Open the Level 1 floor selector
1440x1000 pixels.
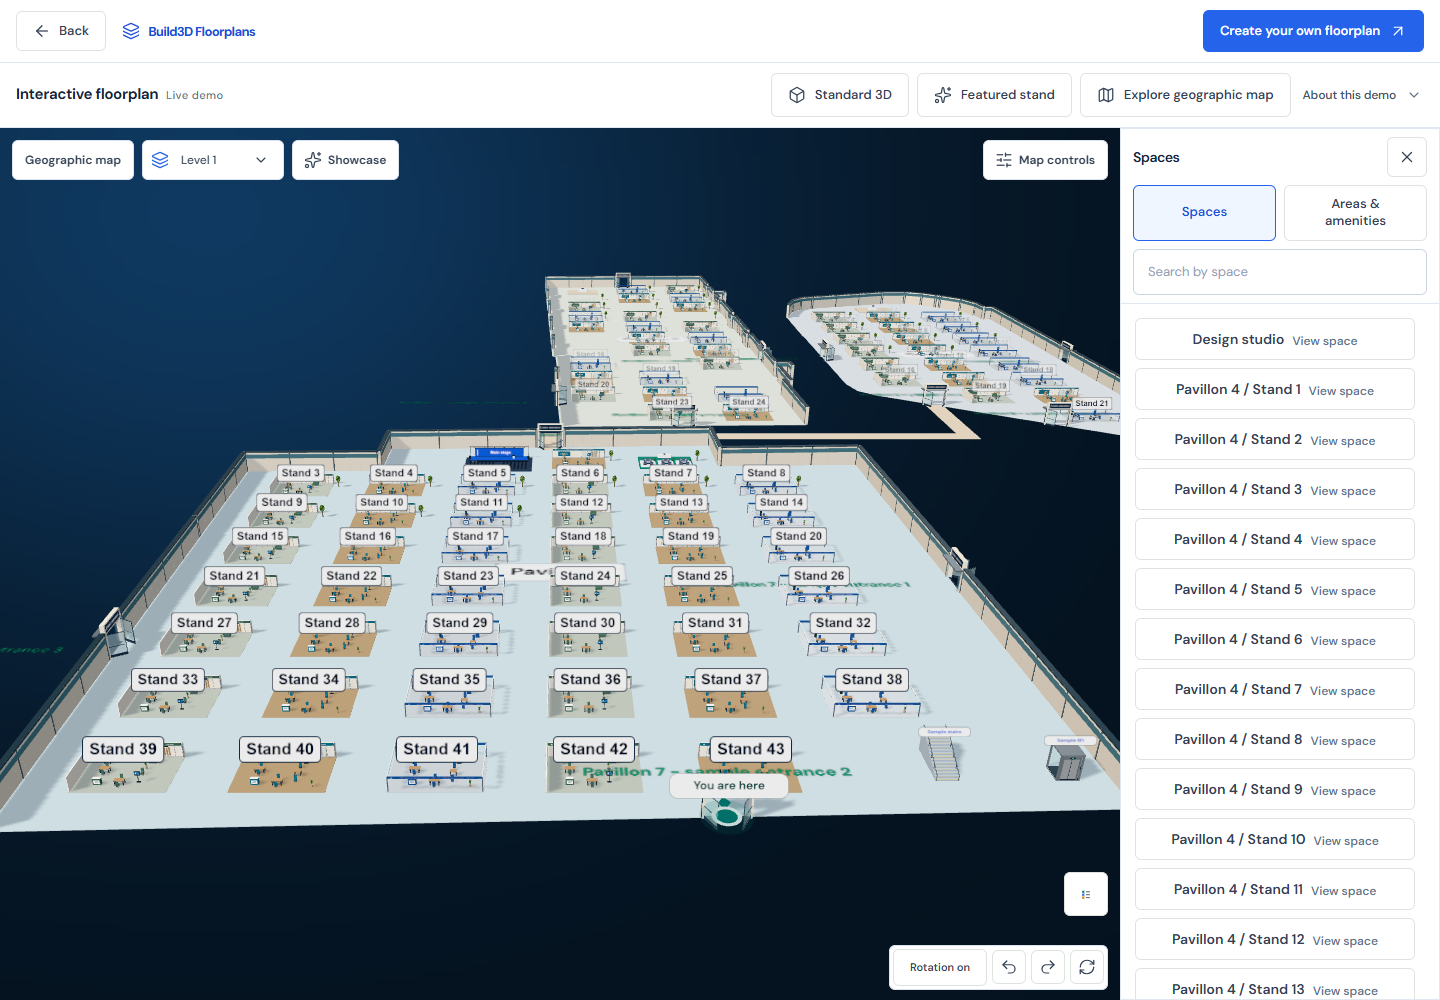(x=213, y=160)
